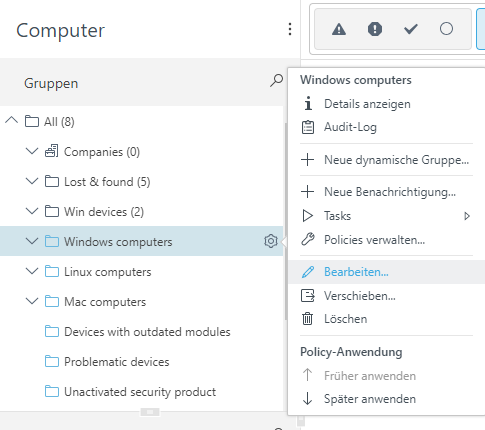Toggle the warning triangle status filter
Image resolution: width=485 pixels, height=430 pixels.
point(339,29)
